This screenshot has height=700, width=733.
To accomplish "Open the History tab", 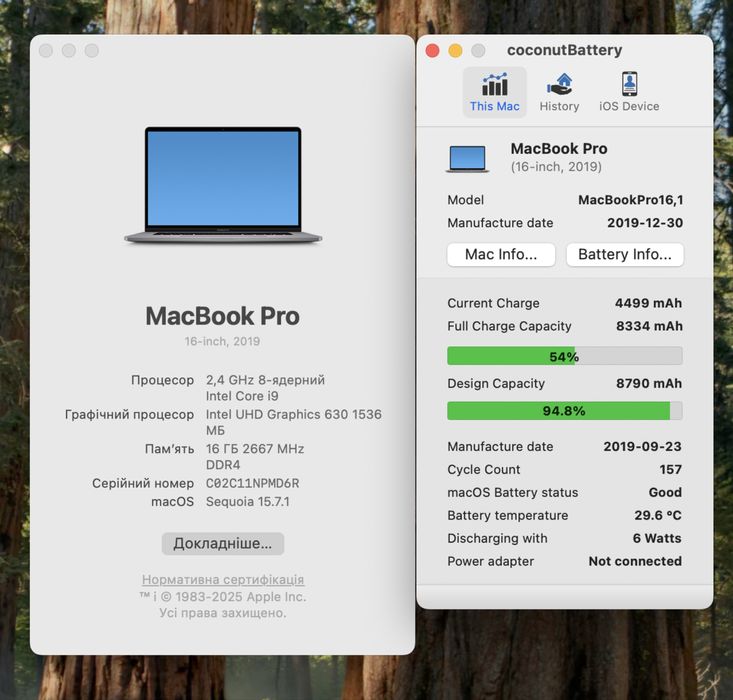I will [x=559, y=92].
